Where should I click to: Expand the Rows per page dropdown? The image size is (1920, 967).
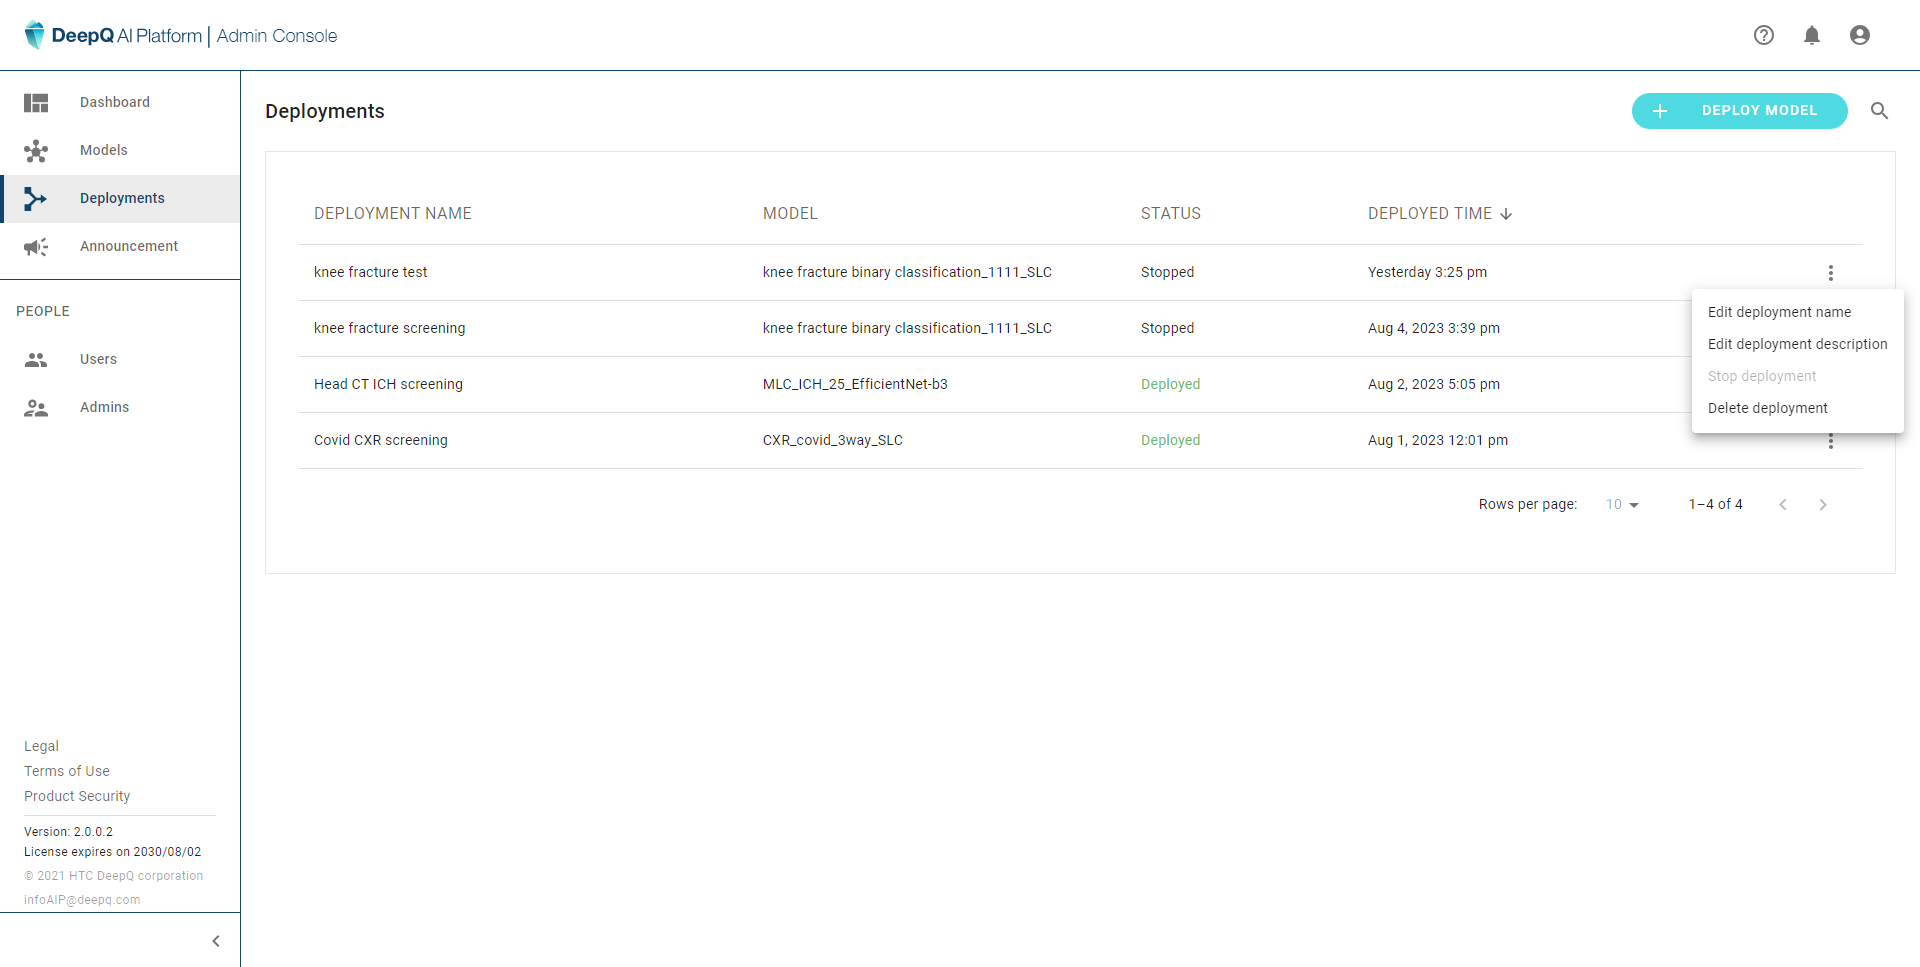click(1622, 505)
